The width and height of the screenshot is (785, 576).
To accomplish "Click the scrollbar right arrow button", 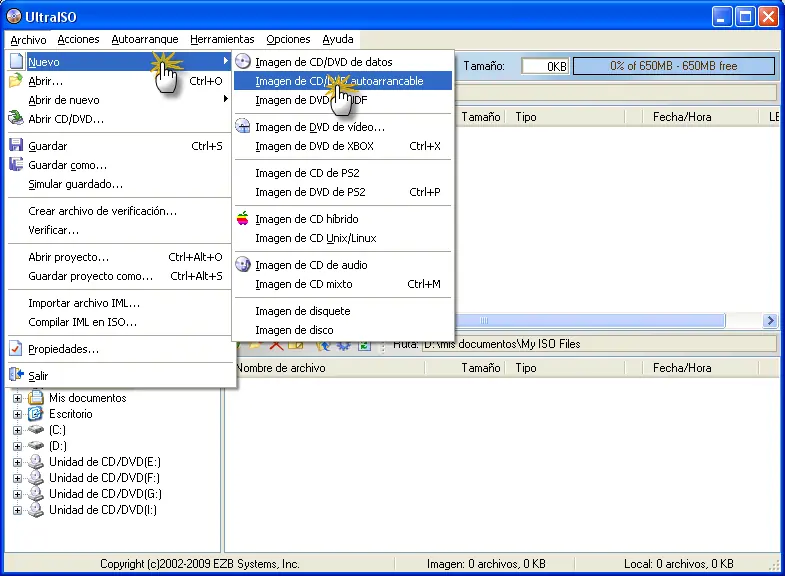I will [x=769, y=320].
